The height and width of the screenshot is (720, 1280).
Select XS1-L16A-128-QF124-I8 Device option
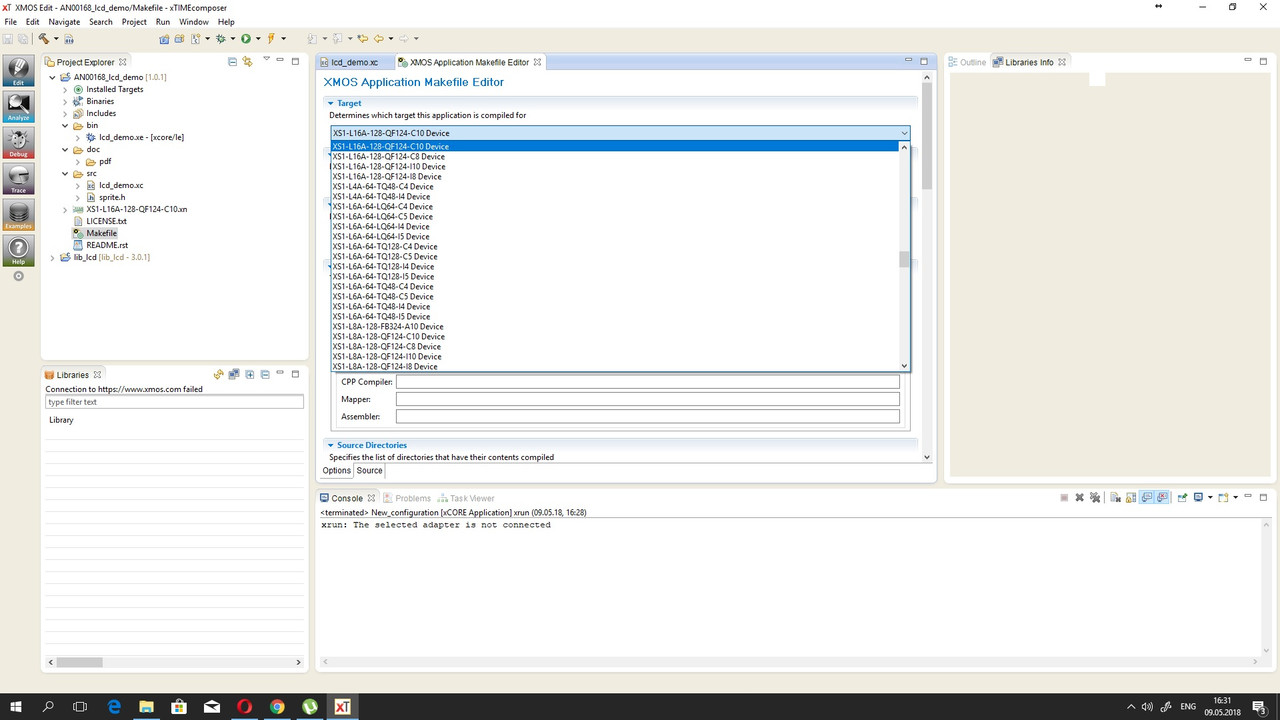387,176
